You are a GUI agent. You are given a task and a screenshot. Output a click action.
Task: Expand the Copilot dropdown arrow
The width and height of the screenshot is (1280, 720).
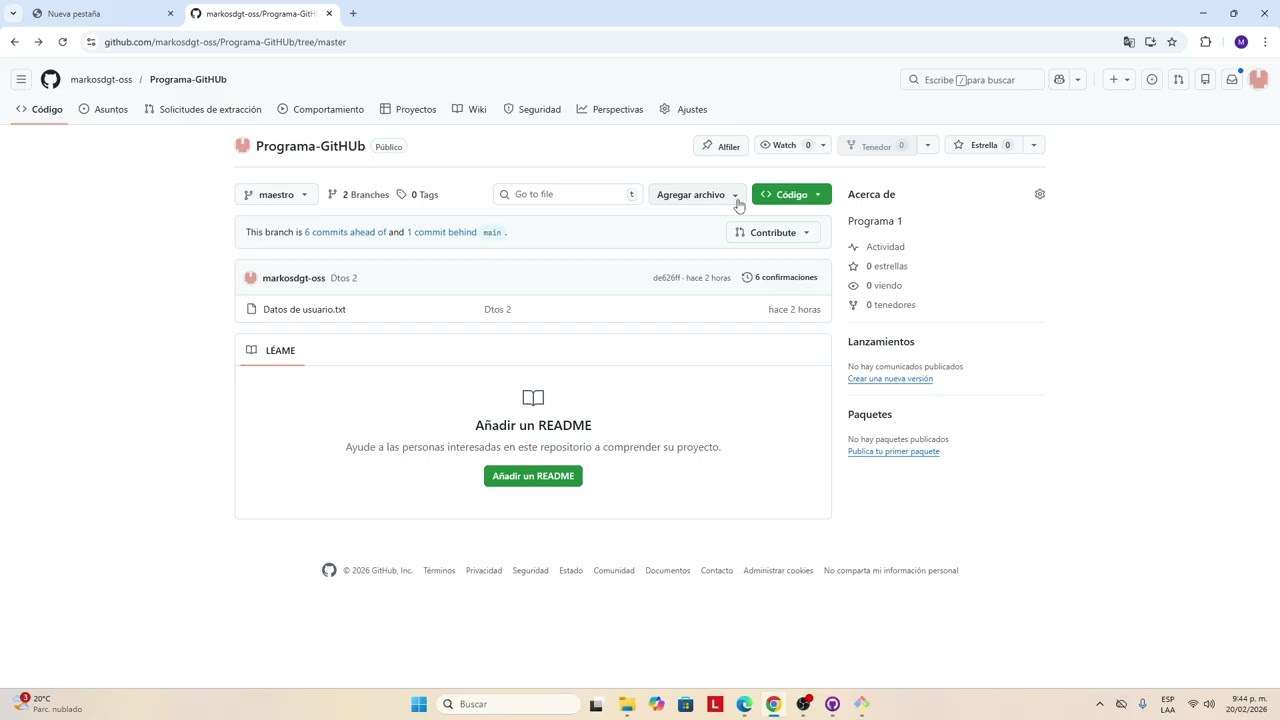[x=1077, y=79]
